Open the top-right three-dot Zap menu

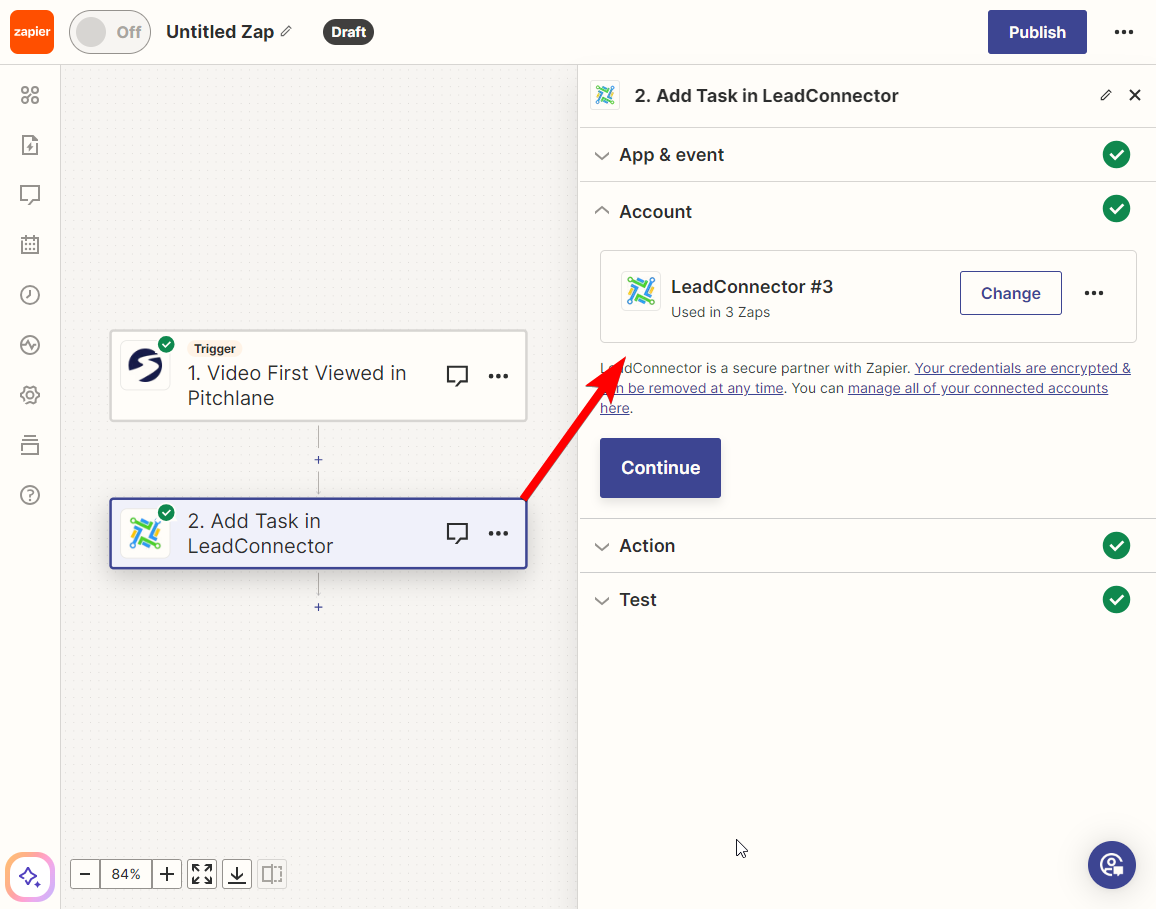click(x=1124, y=32)
